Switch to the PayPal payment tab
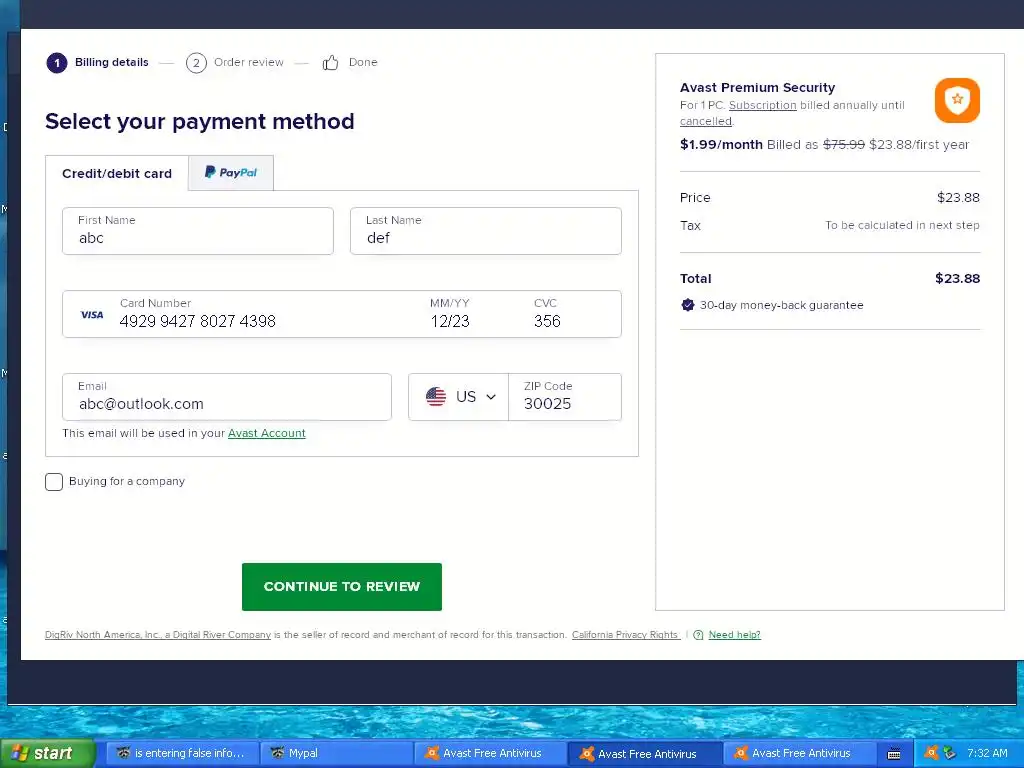This screenshot has height=768, width=1024. 231,173
